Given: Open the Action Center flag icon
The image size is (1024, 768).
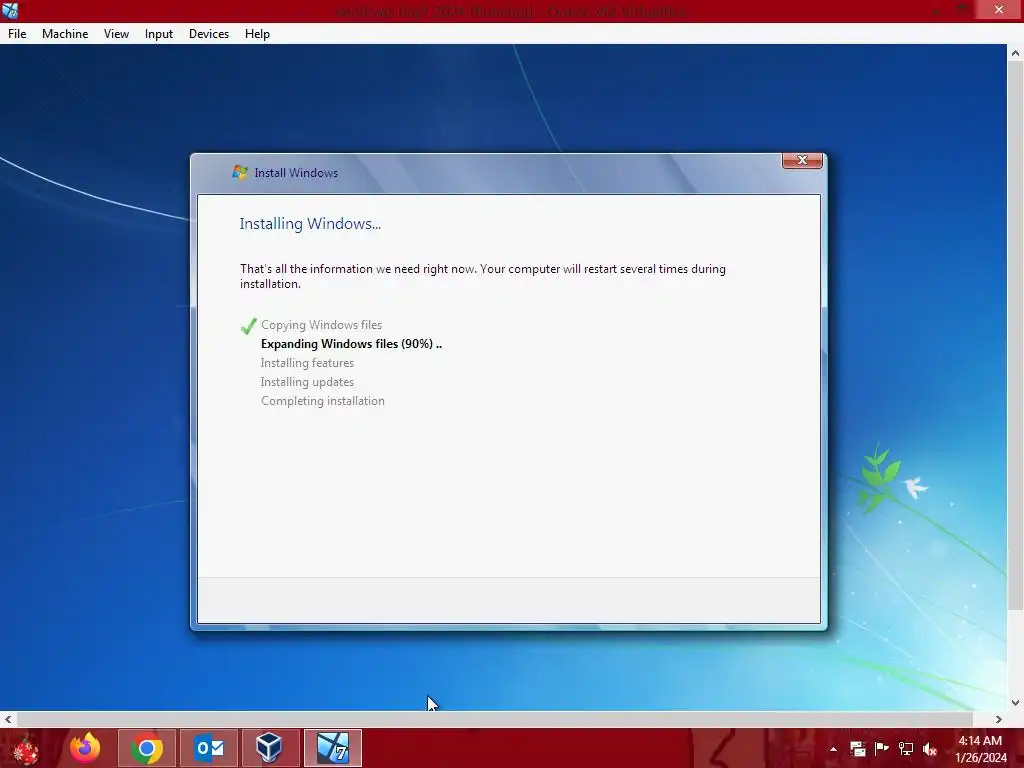Looking at the screenshot, I should [x=882, y=749].
